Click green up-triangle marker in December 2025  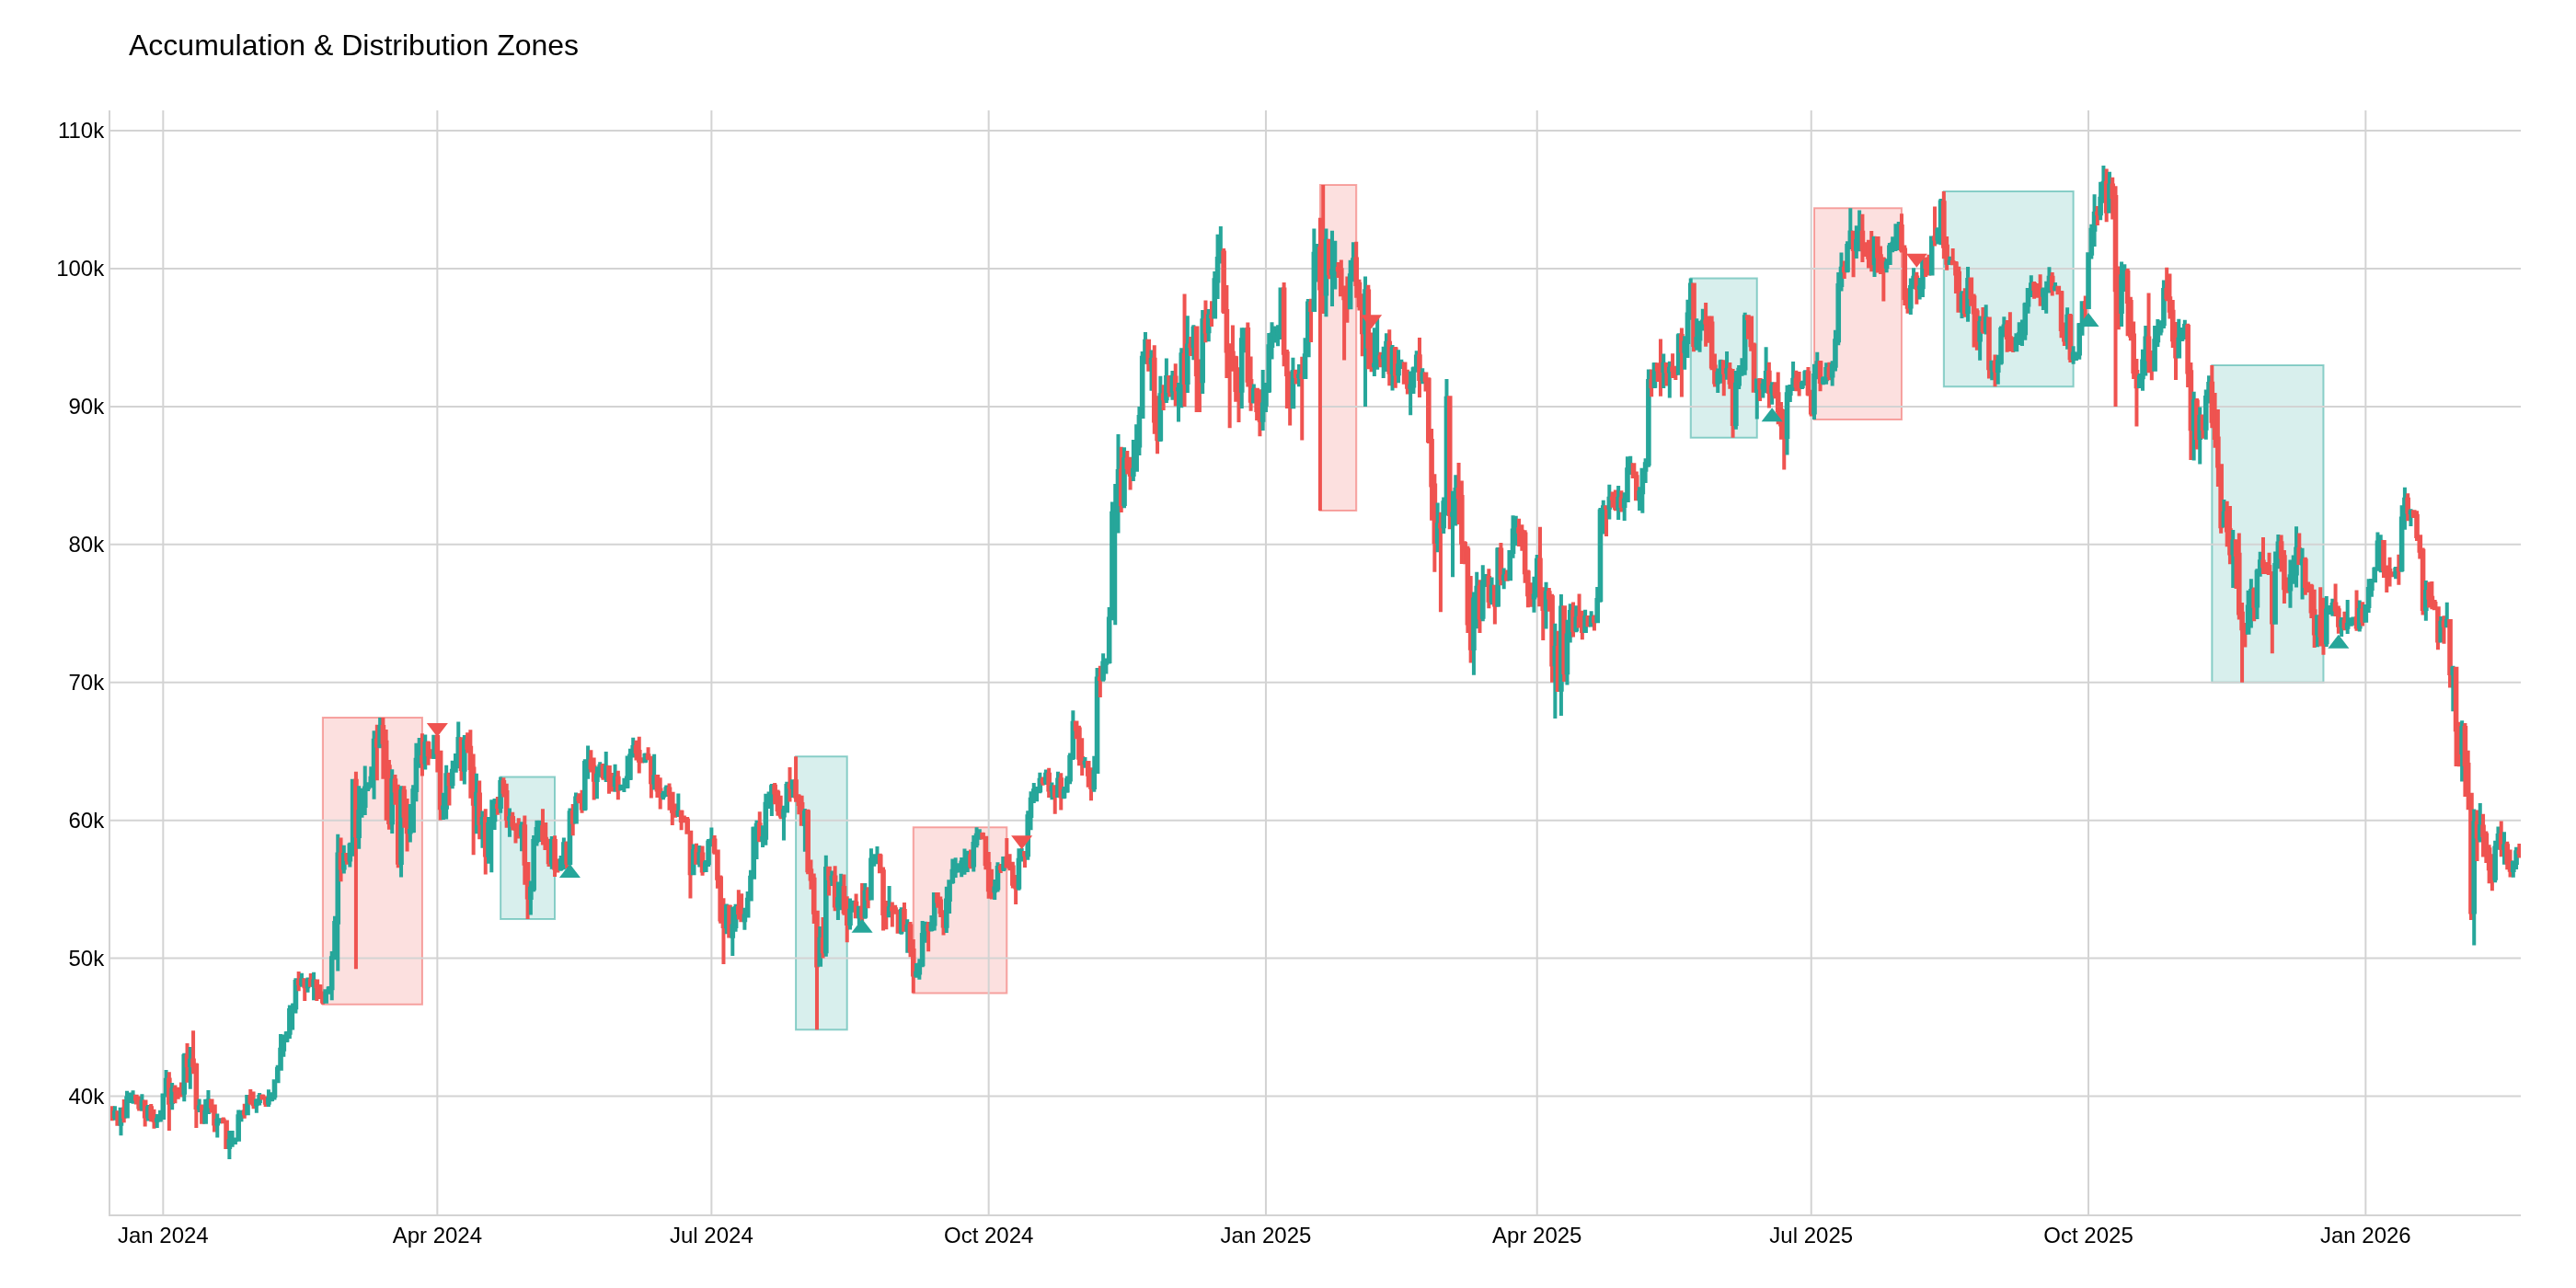(2338, 642)
